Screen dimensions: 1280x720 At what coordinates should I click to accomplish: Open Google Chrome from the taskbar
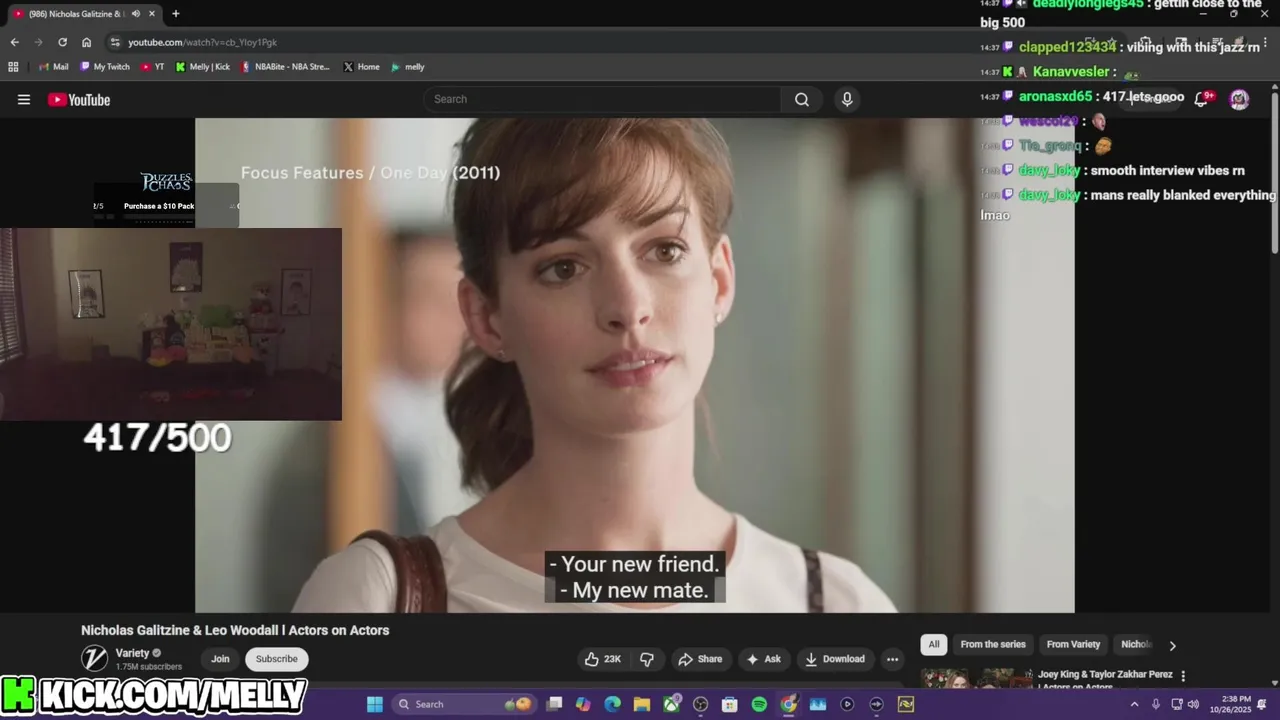(788, 704)
